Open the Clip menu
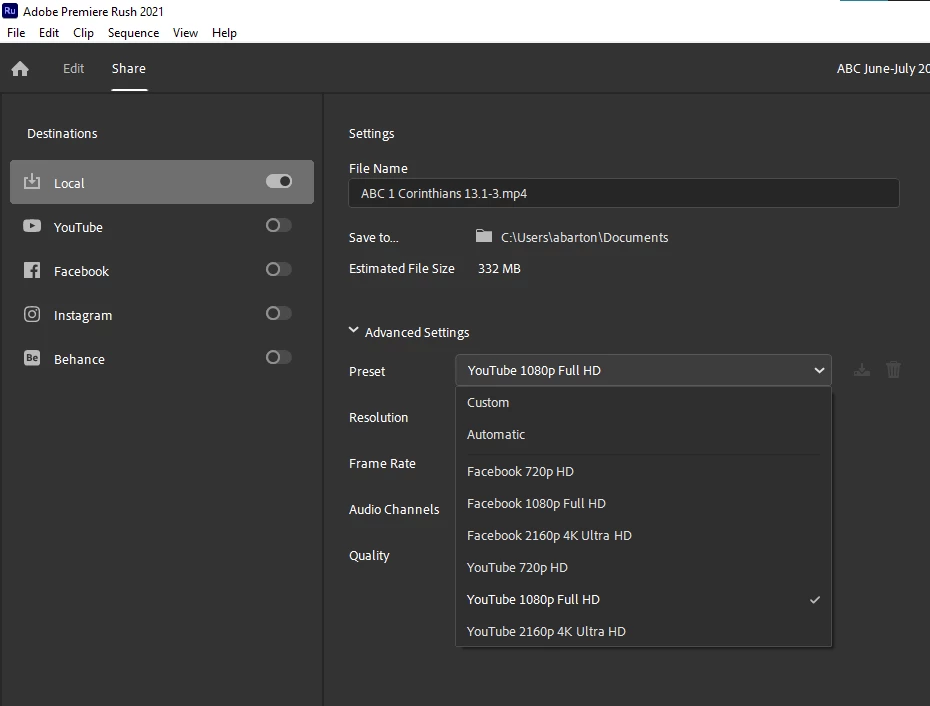930x706 pixels. 84,33
